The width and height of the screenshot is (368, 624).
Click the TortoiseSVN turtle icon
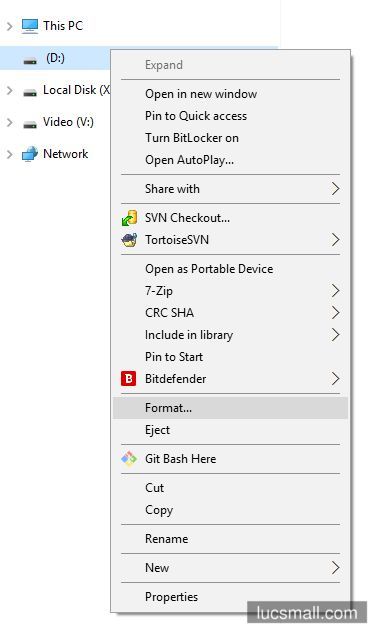point(129,240)
